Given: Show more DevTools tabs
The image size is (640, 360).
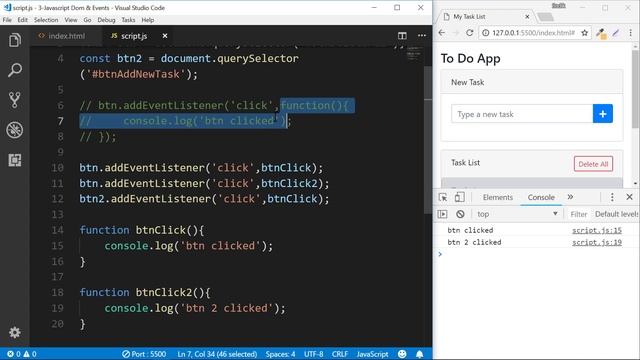Looking at the screenshot, I should [570, 197].
